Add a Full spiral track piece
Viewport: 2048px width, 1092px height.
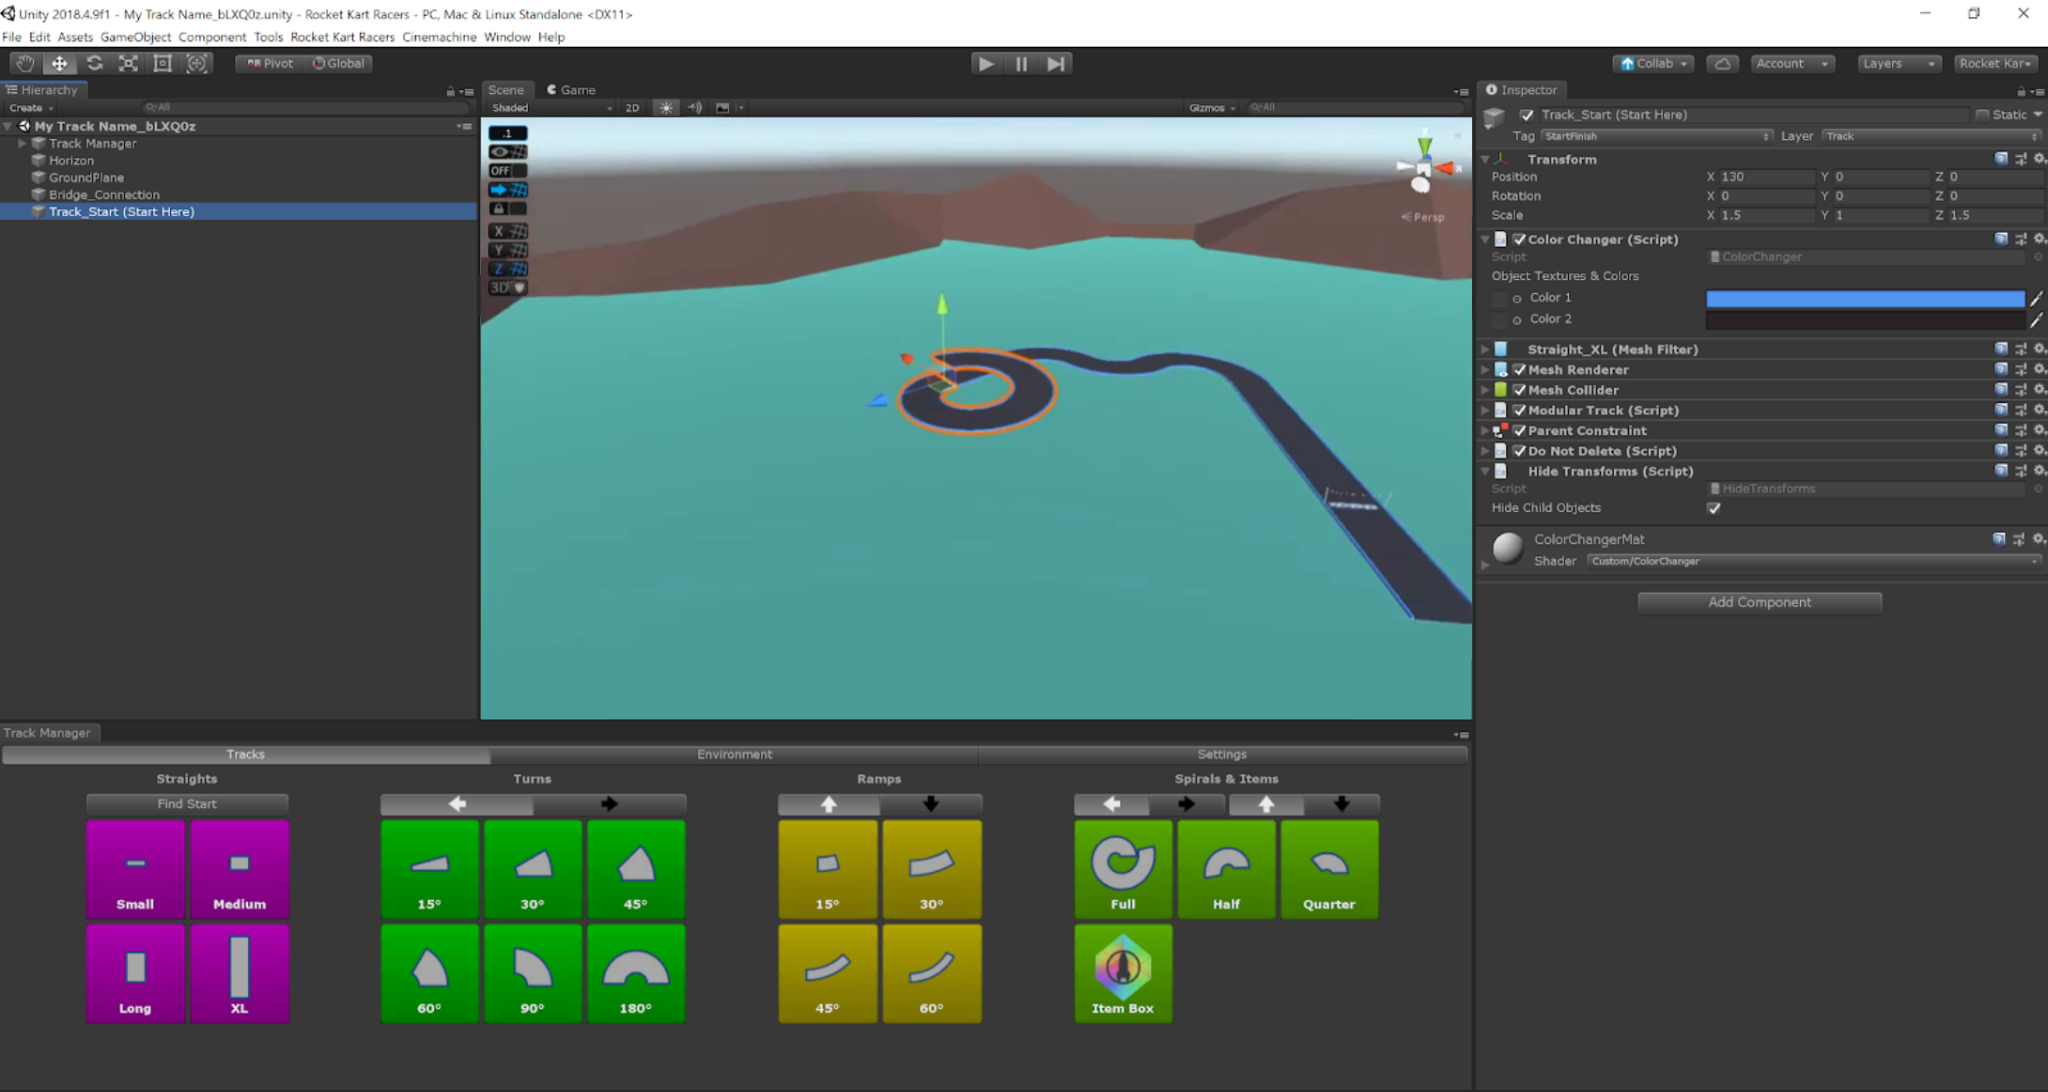click(x=1122, y=869)
